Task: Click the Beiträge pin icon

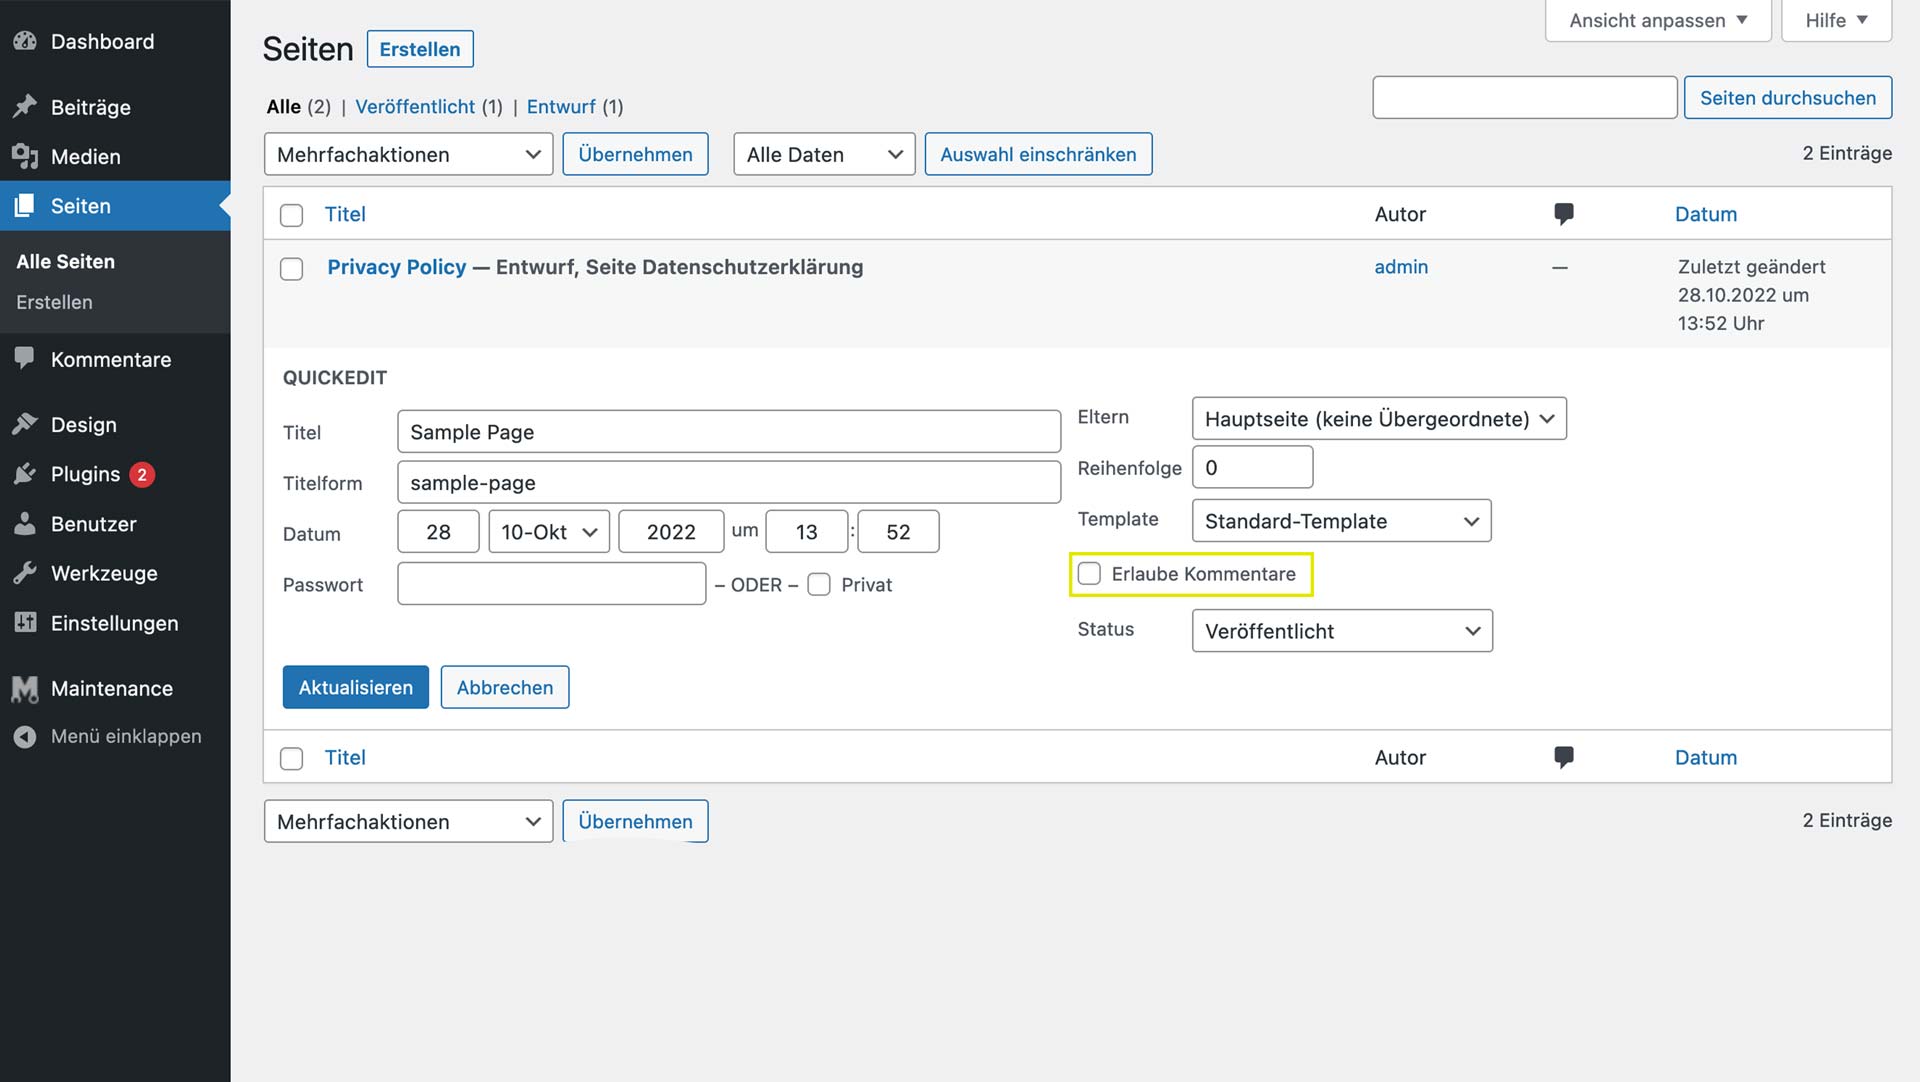Action: pyautogui.click(x=25, y=107)
